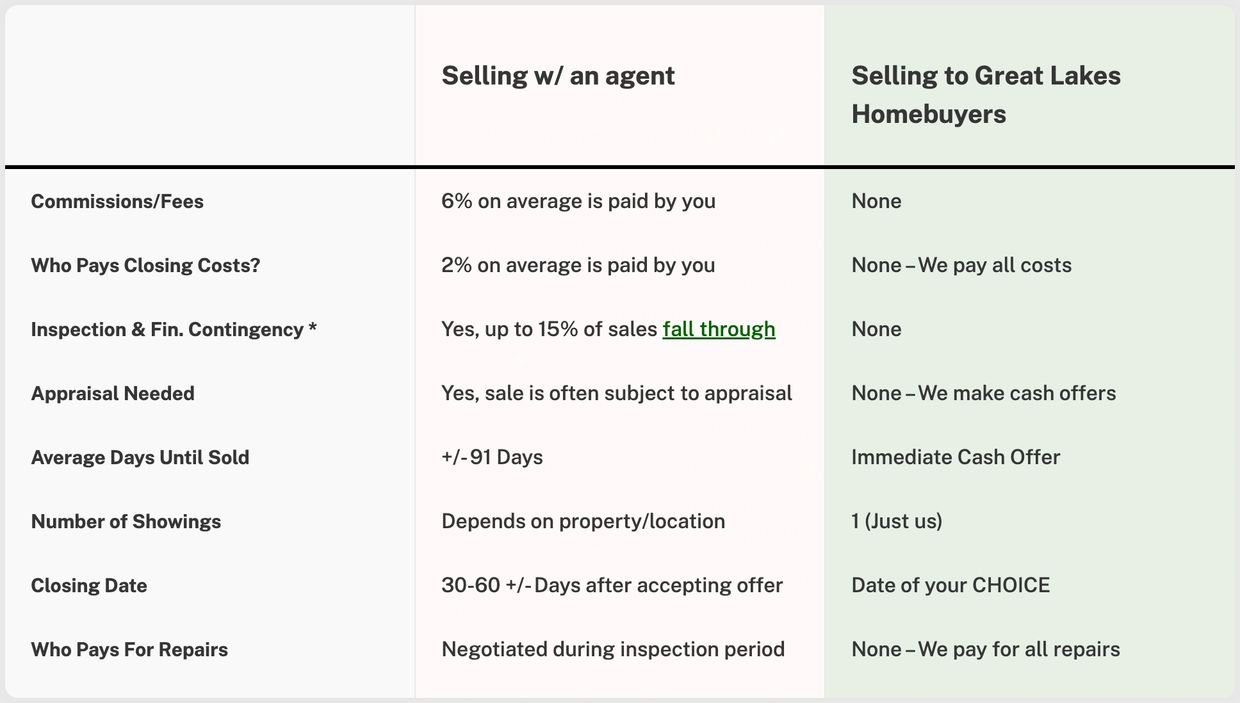
Task: Click the "Closing Date" row label
Action: 89,585
